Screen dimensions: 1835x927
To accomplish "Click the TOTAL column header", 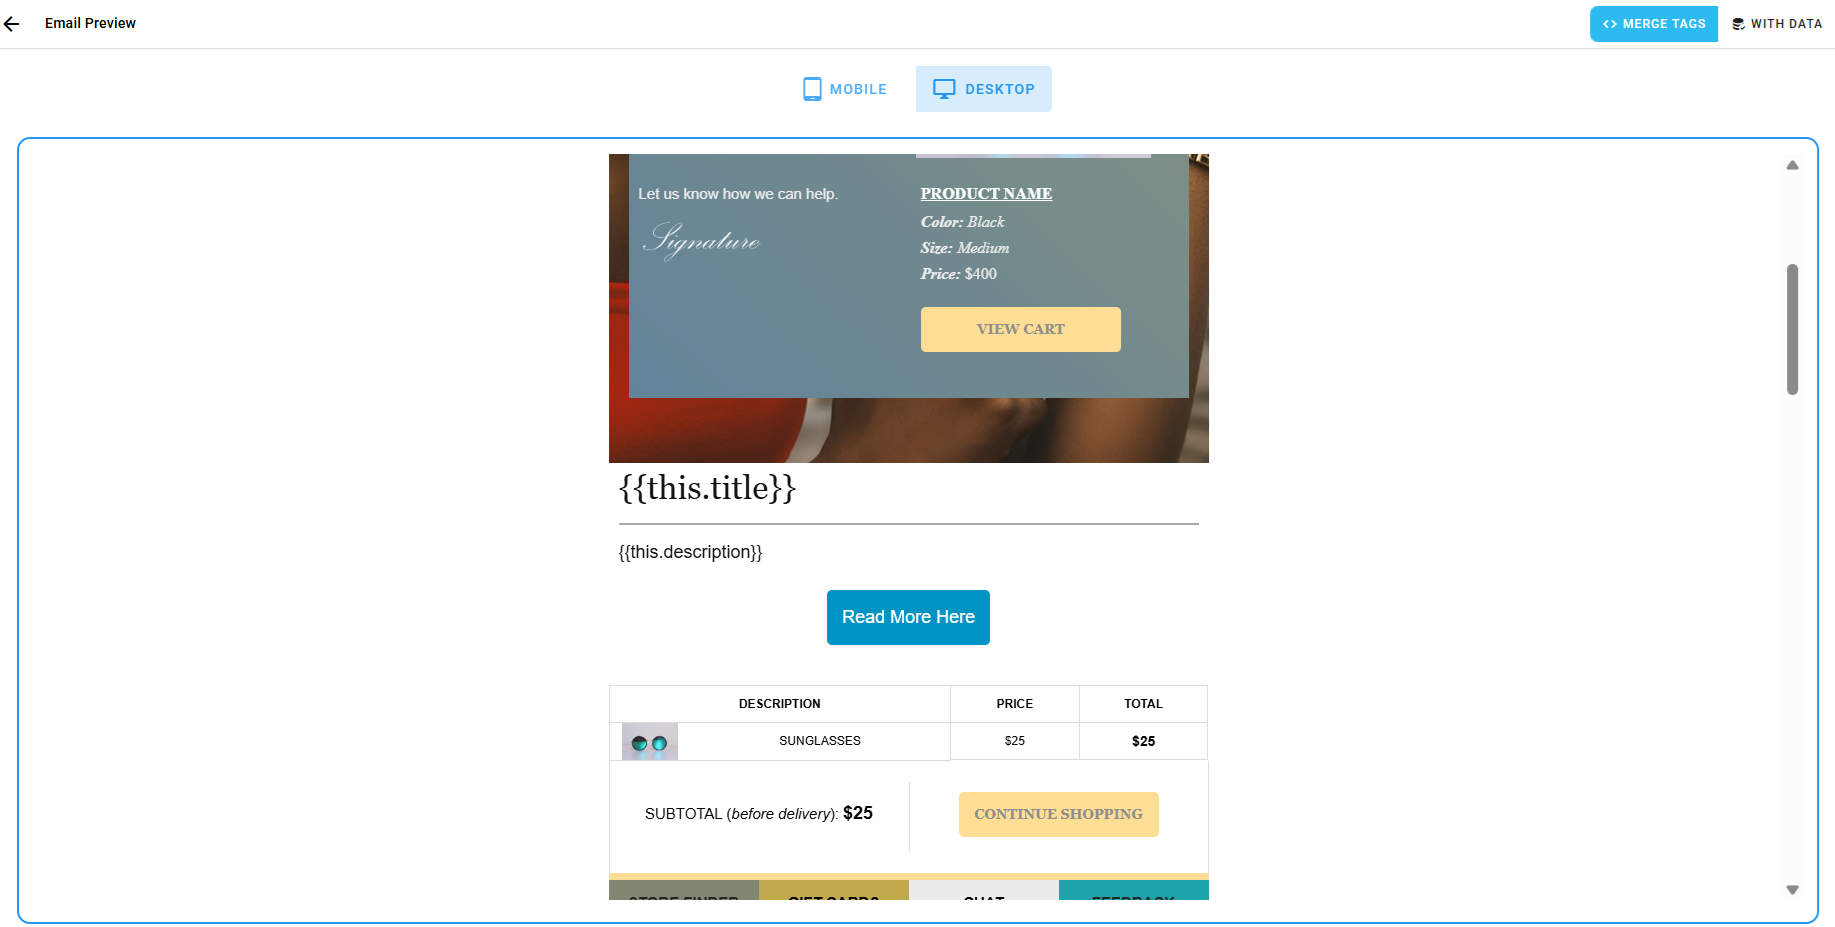I will click(x=1143, y=704).
